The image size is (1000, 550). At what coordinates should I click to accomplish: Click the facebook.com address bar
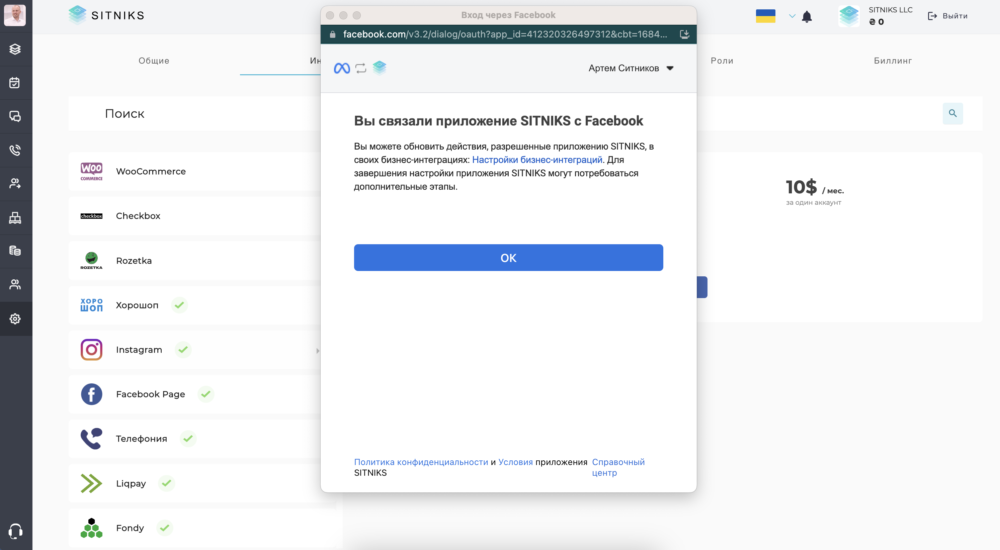504,34
